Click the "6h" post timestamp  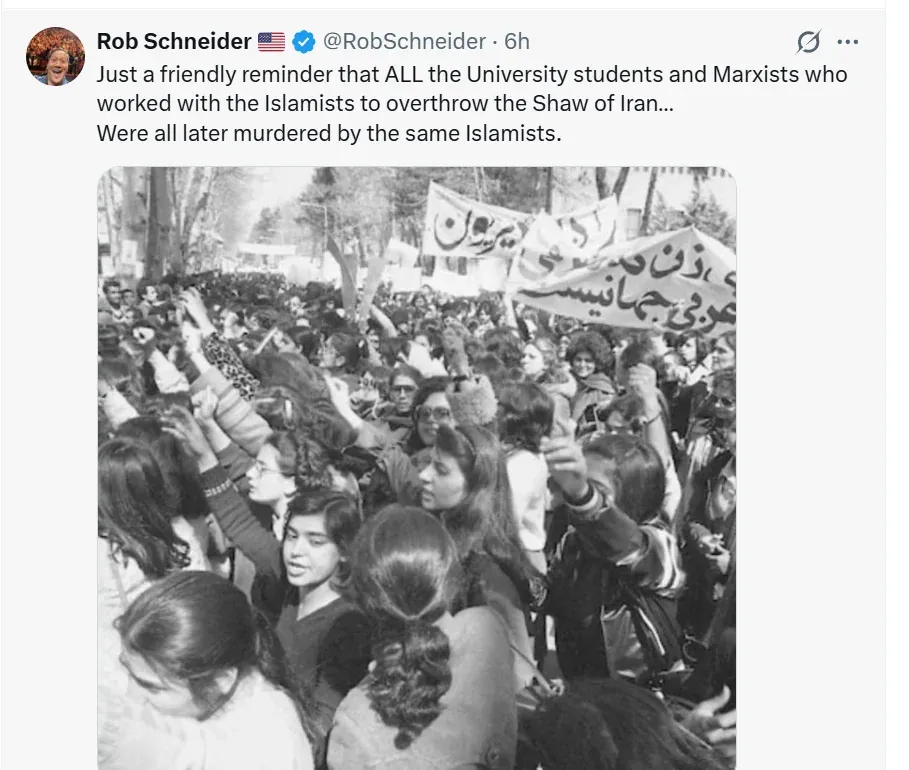[517, 42]
